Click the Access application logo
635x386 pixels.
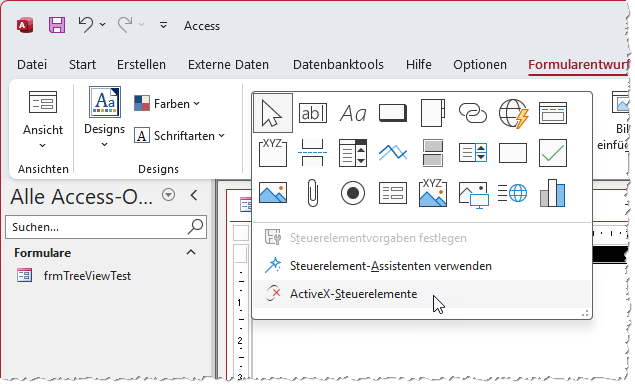(25, 26)
